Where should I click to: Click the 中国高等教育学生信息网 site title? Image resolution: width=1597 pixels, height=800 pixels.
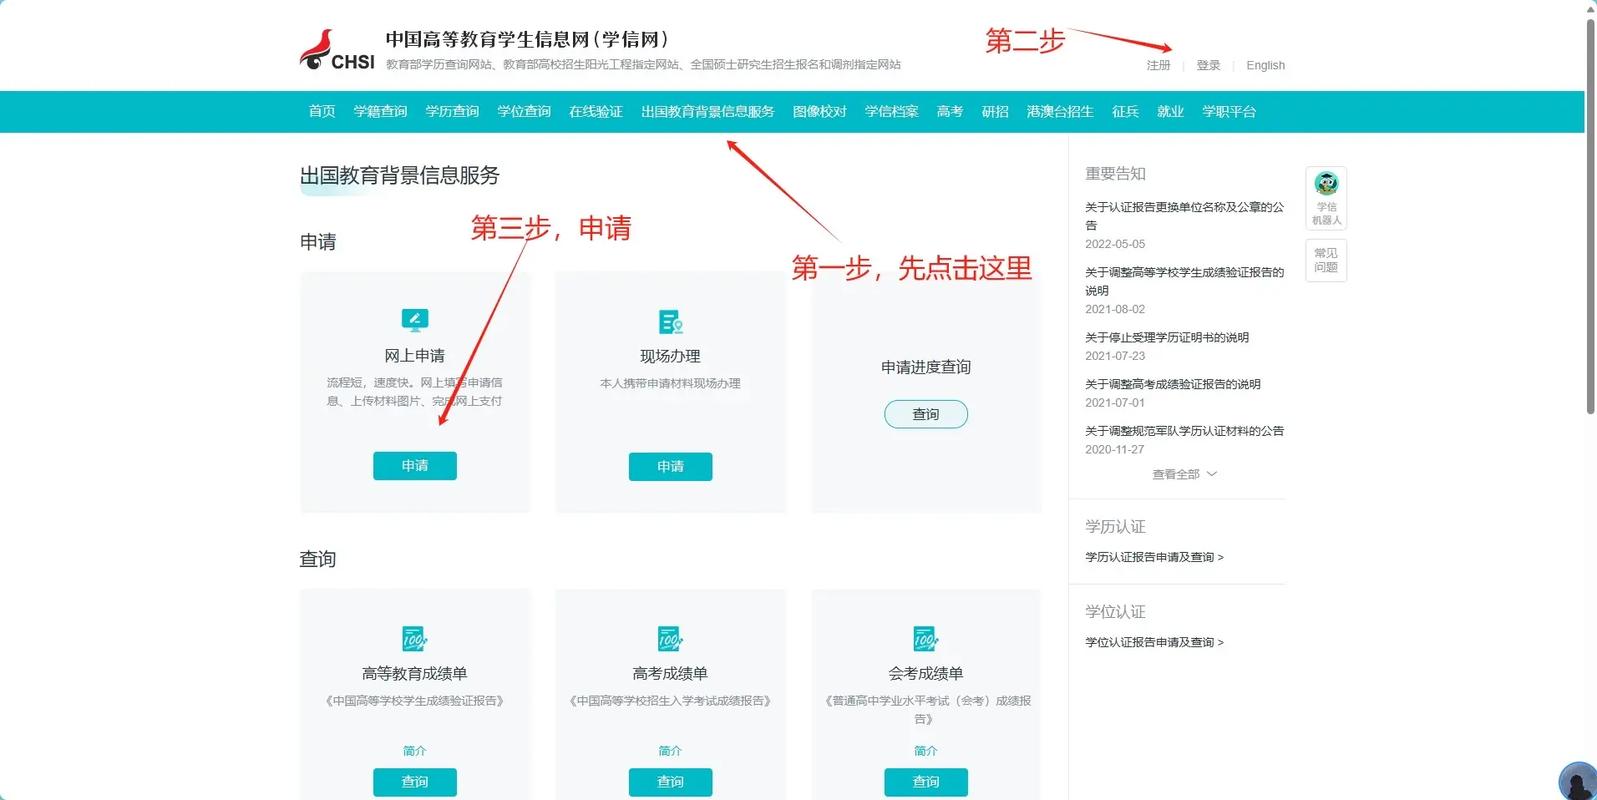527,40
